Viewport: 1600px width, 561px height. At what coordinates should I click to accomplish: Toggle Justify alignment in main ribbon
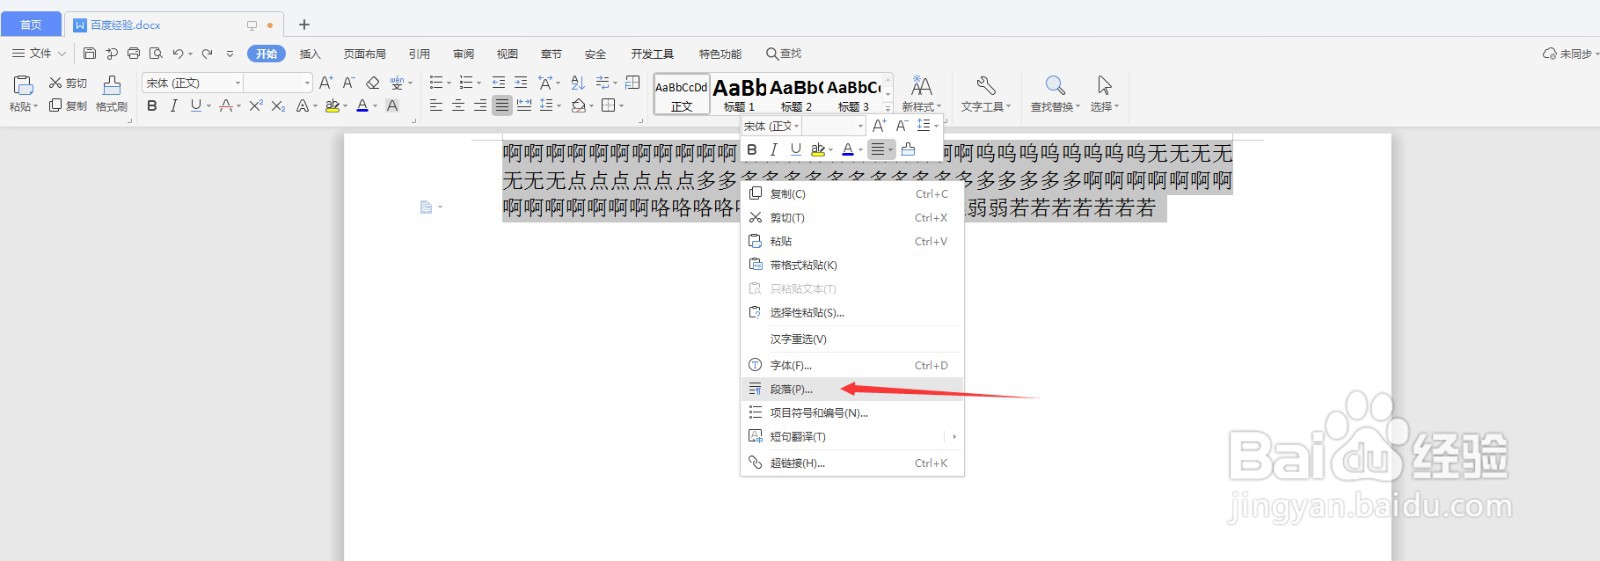[x=502, y=105]
